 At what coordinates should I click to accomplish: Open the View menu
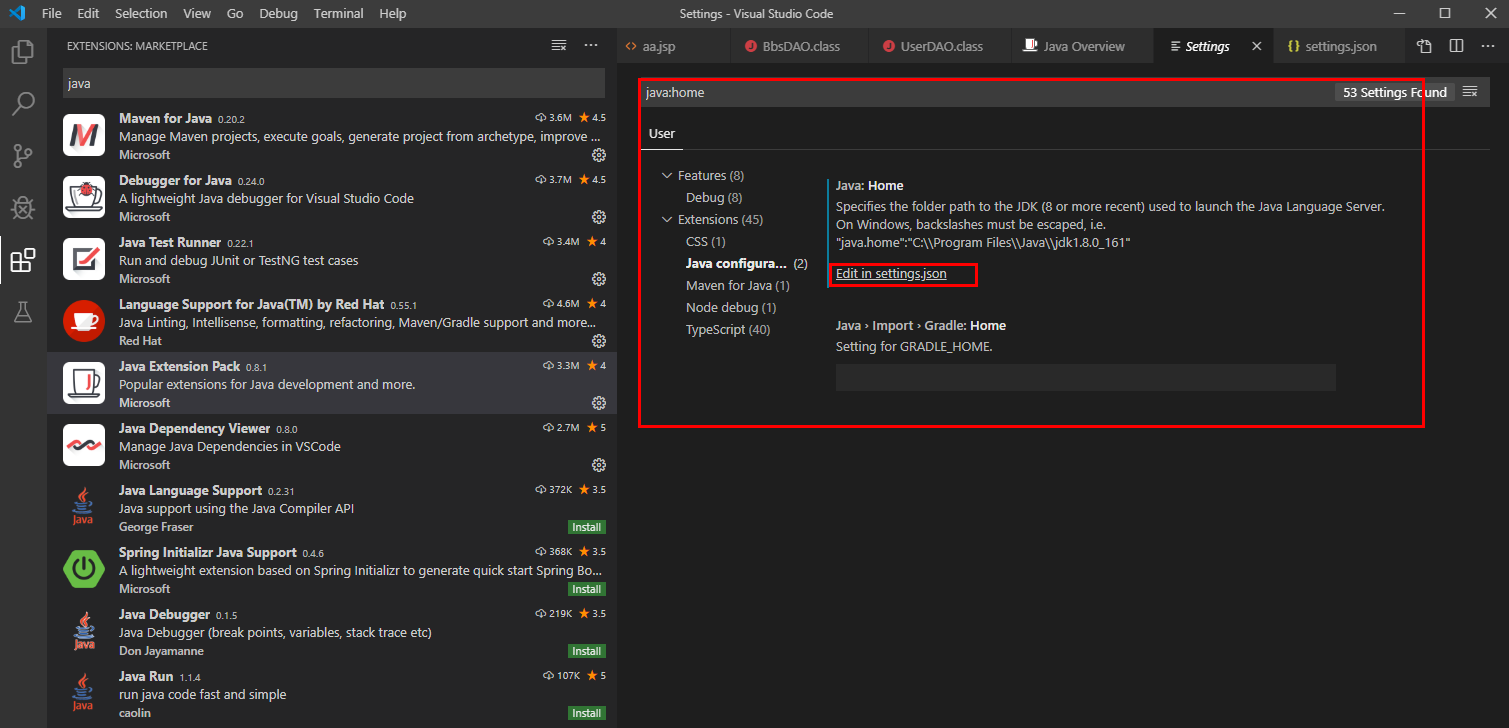pos(197,13)
